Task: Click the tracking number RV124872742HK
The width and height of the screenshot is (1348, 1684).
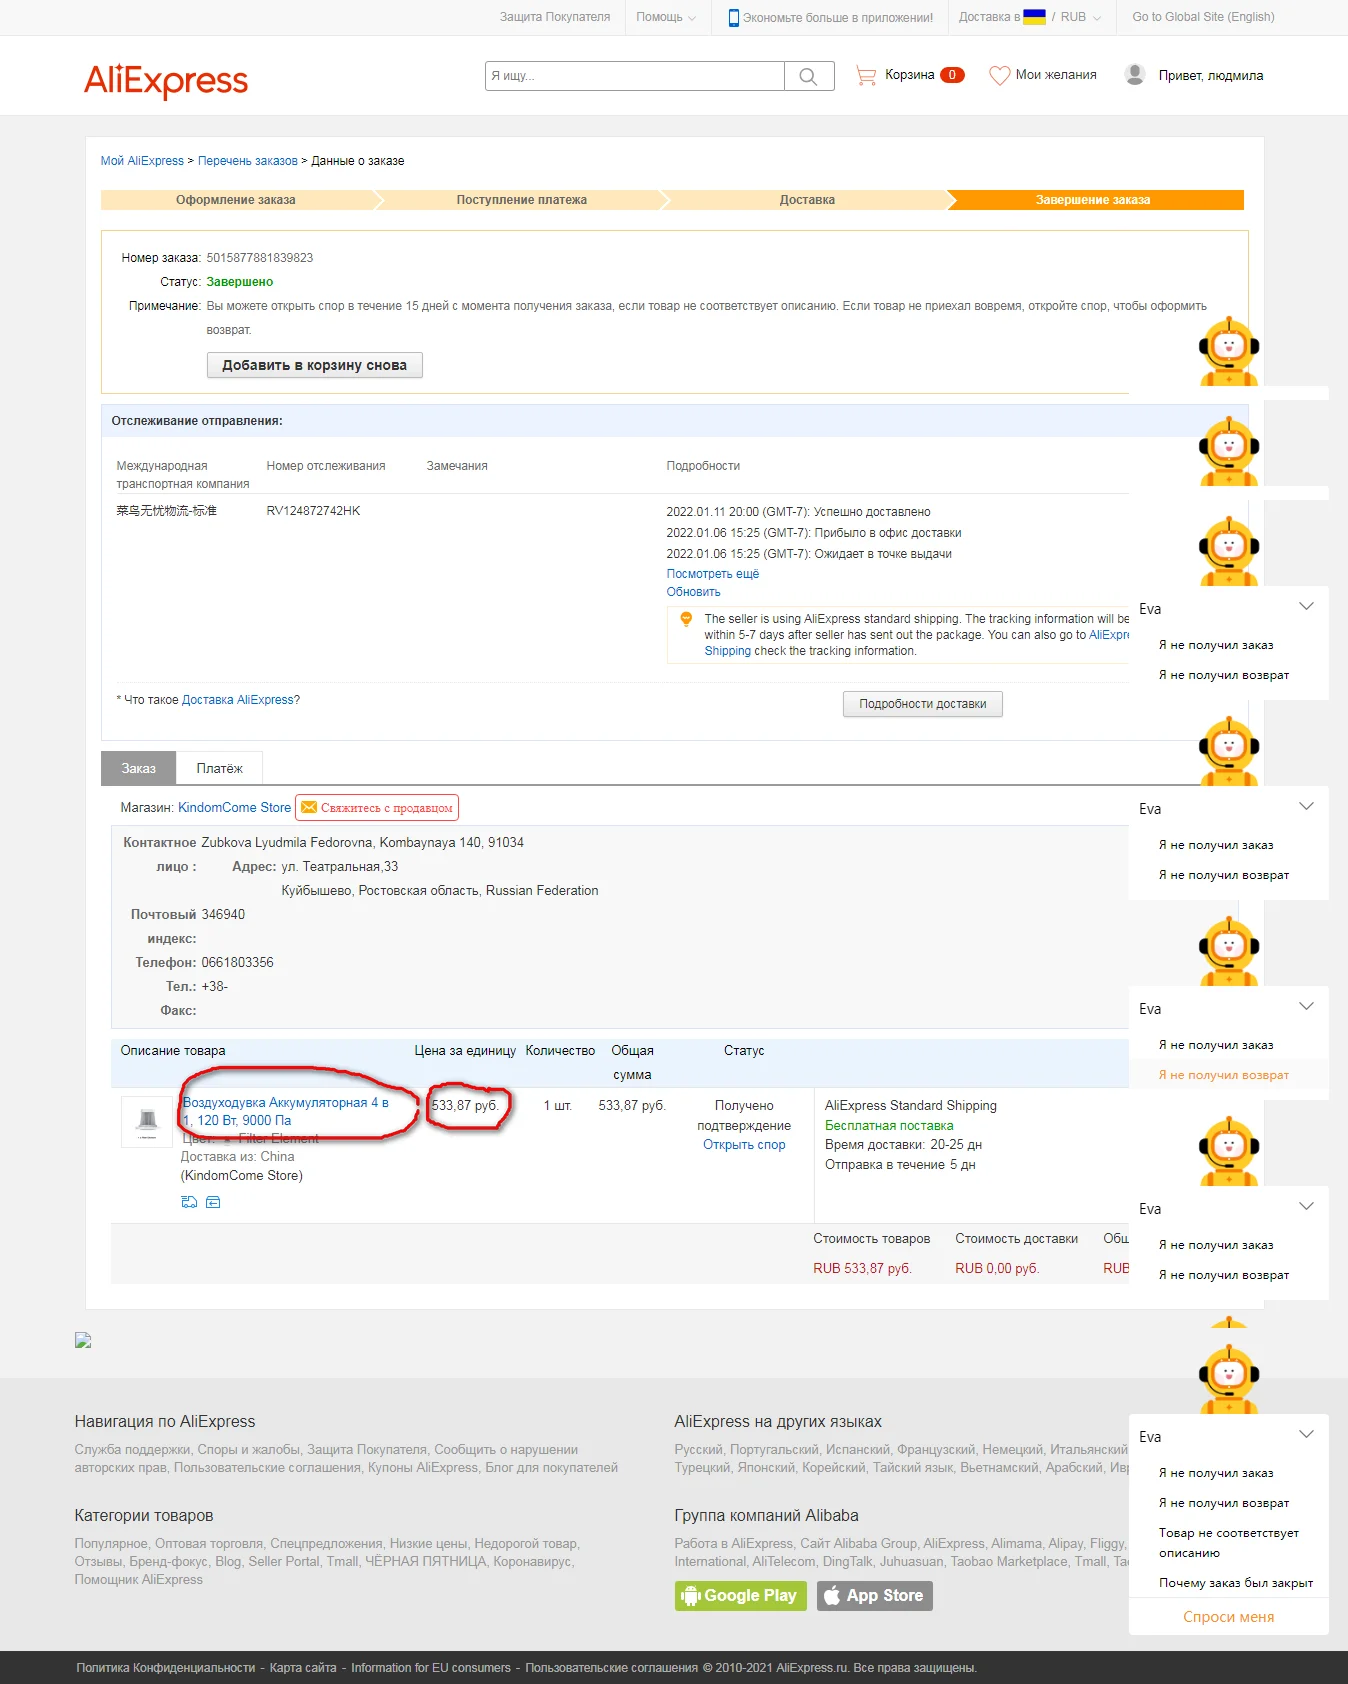Action: (313, 511)
